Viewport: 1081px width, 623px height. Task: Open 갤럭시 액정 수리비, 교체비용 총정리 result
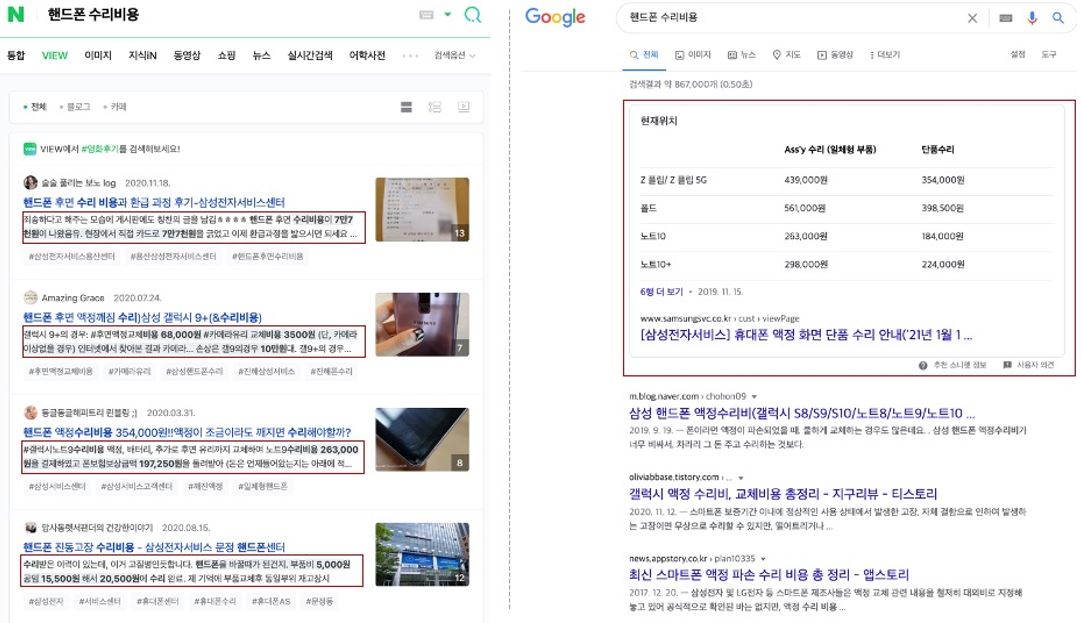(x=782, y=494)
